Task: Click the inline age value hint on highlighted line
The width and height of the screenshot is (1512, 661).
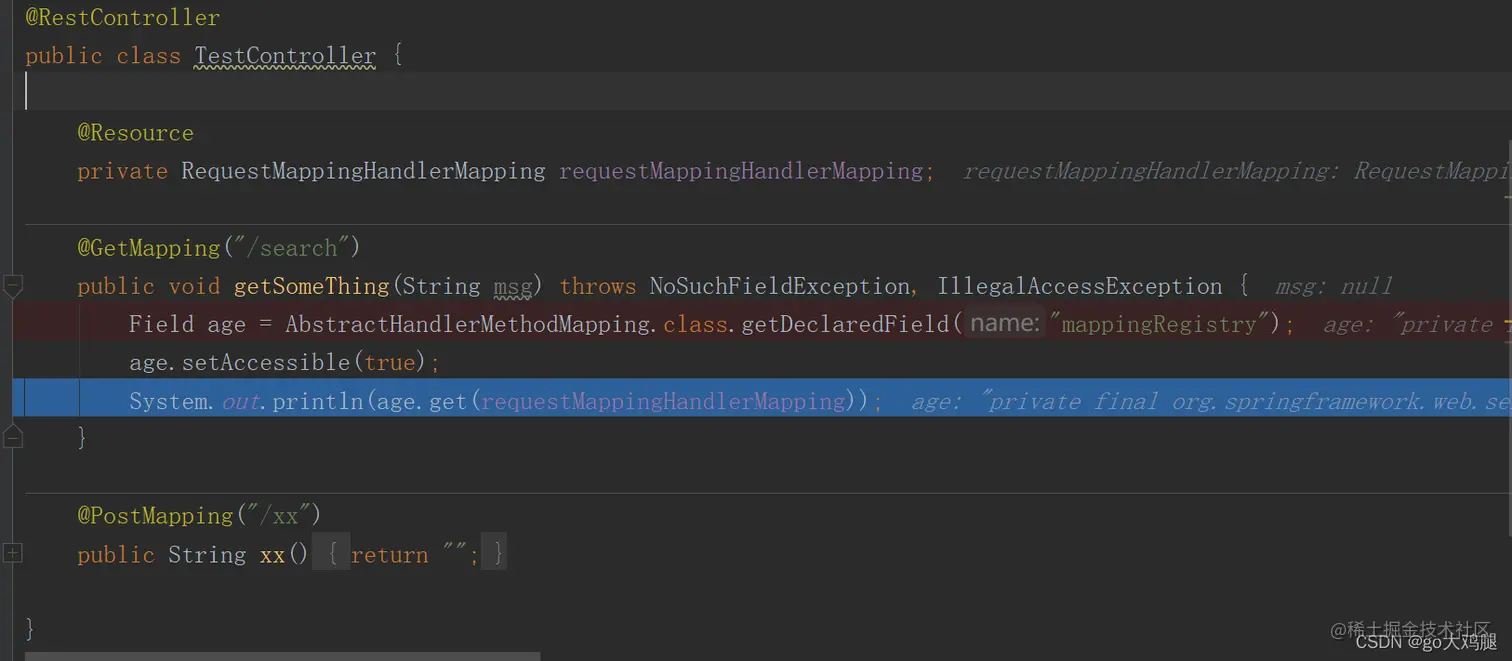Action: (x=1211, y=402)
